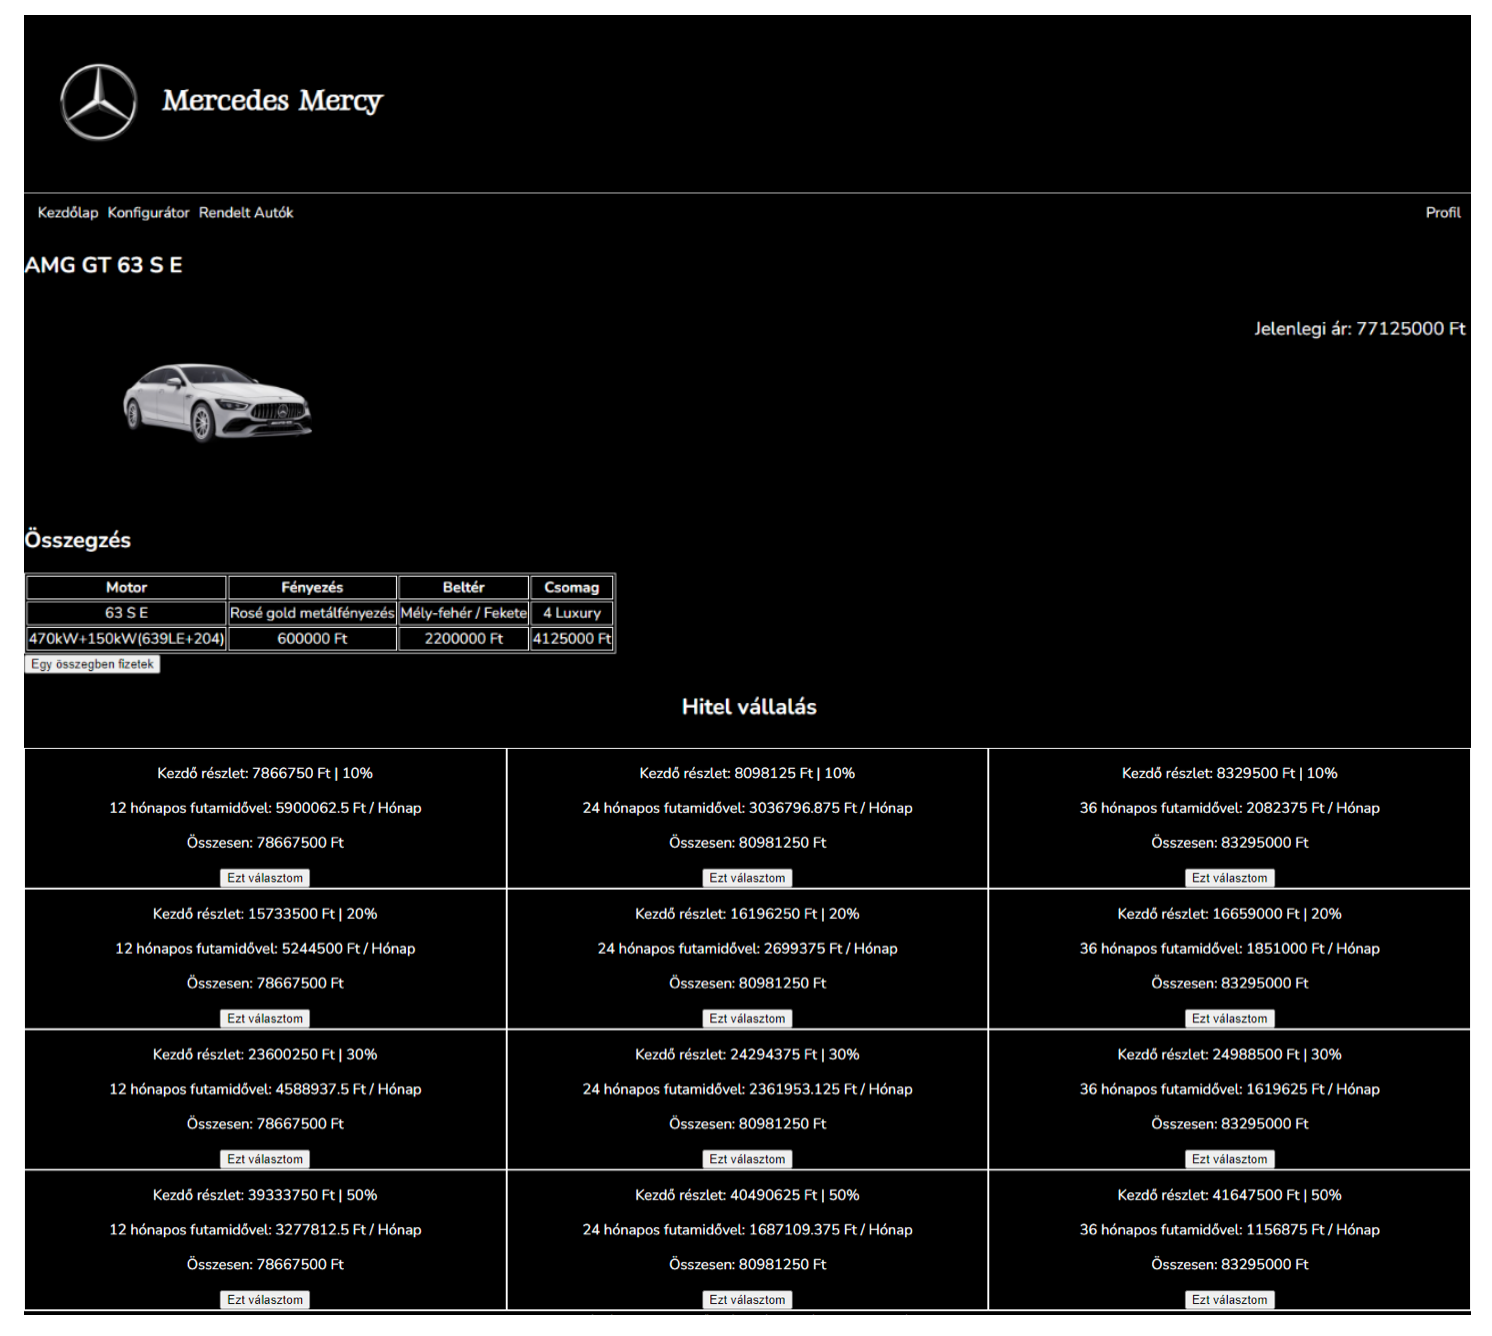Choose the 8098125 Ft 10% 24-month plan
The width and height of the screenshot is (1492, 1336).
point(747,878)
